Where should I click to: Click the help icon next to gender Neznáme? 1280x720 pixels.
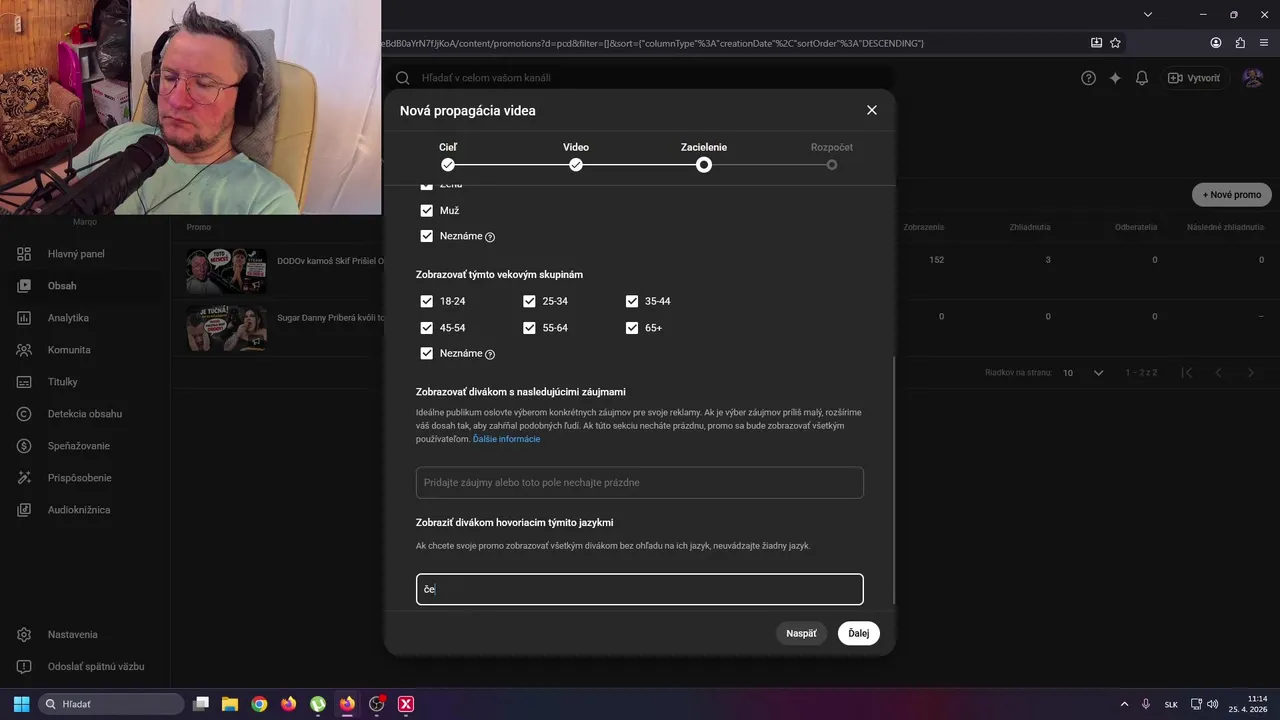[x=490, y=237]
